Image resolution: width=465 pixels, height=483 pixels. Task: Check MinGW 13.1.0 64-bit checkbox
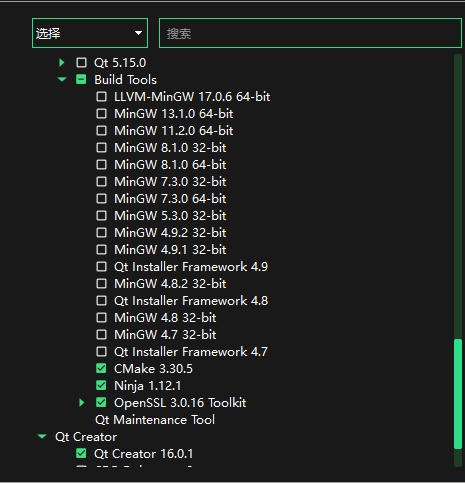coord(101,113)
